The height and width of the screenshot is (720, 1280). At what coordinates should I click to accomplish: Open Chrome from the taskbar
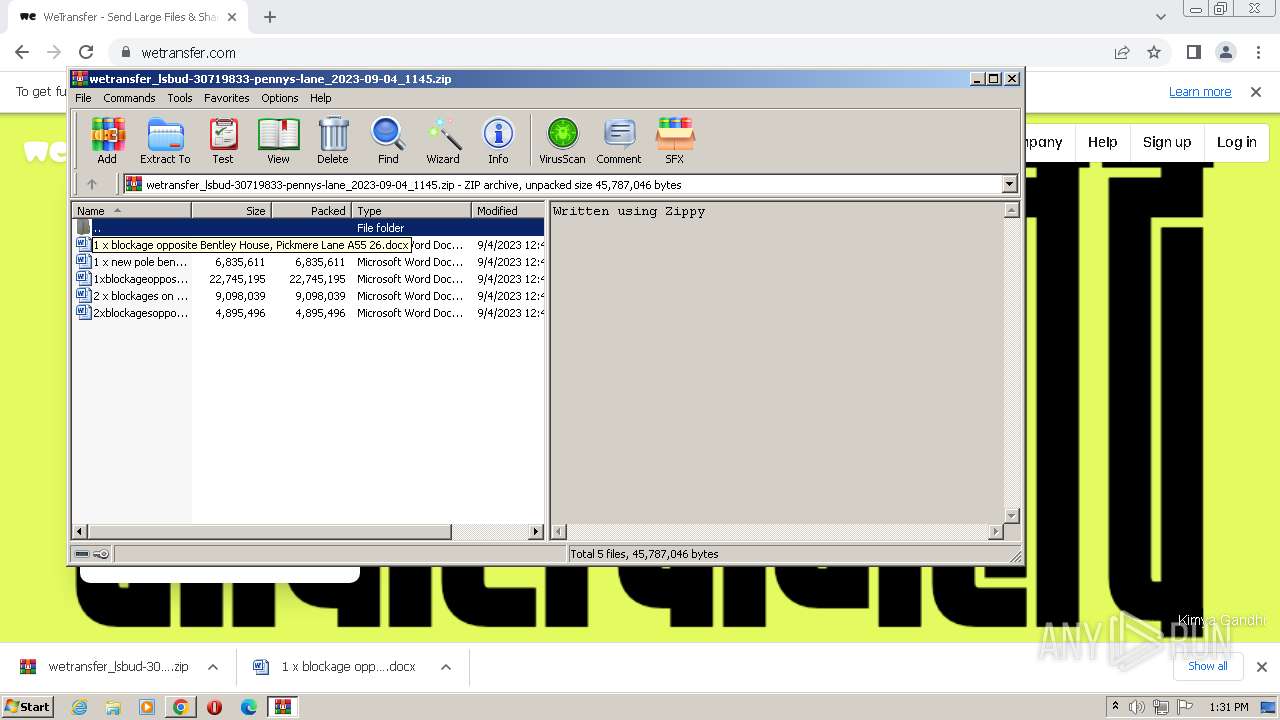click(x=180, y=707)
